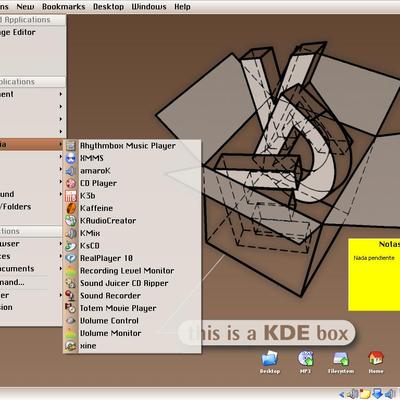Expand submenu arrow on the 'ent' row
The image size is (400, 400).
61,94
